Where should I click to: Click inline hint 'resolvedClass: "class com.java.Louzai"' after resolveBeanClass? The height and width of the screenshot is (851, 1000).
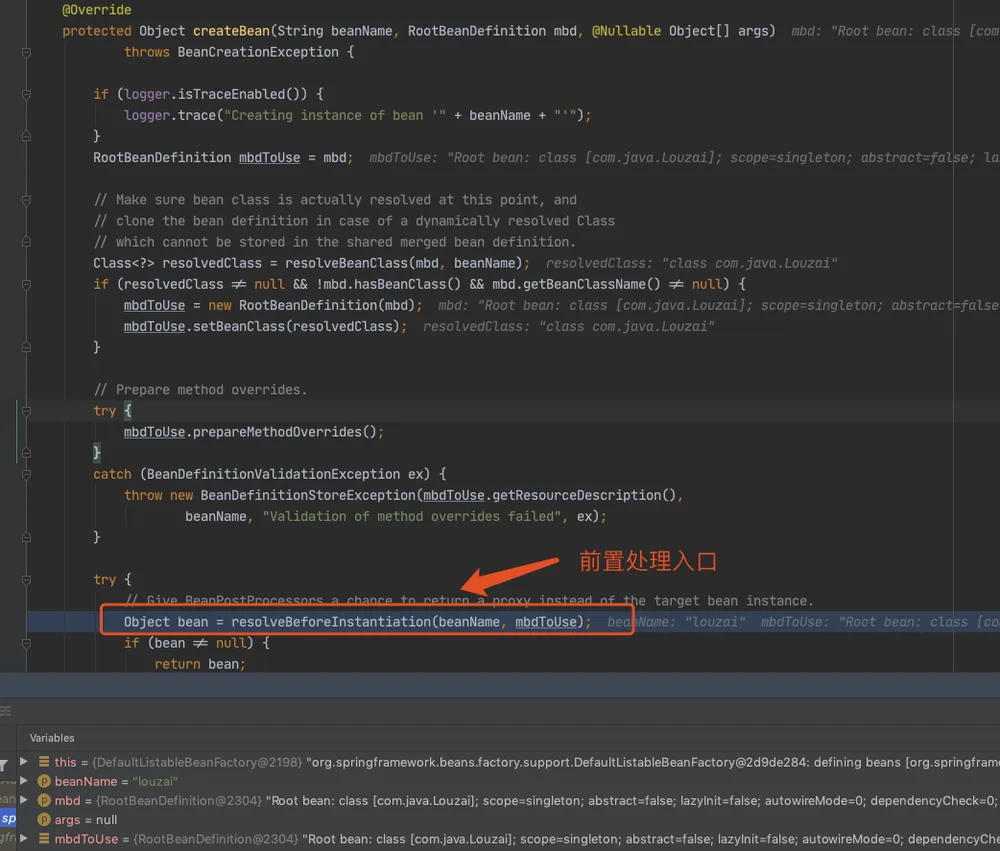691,263
